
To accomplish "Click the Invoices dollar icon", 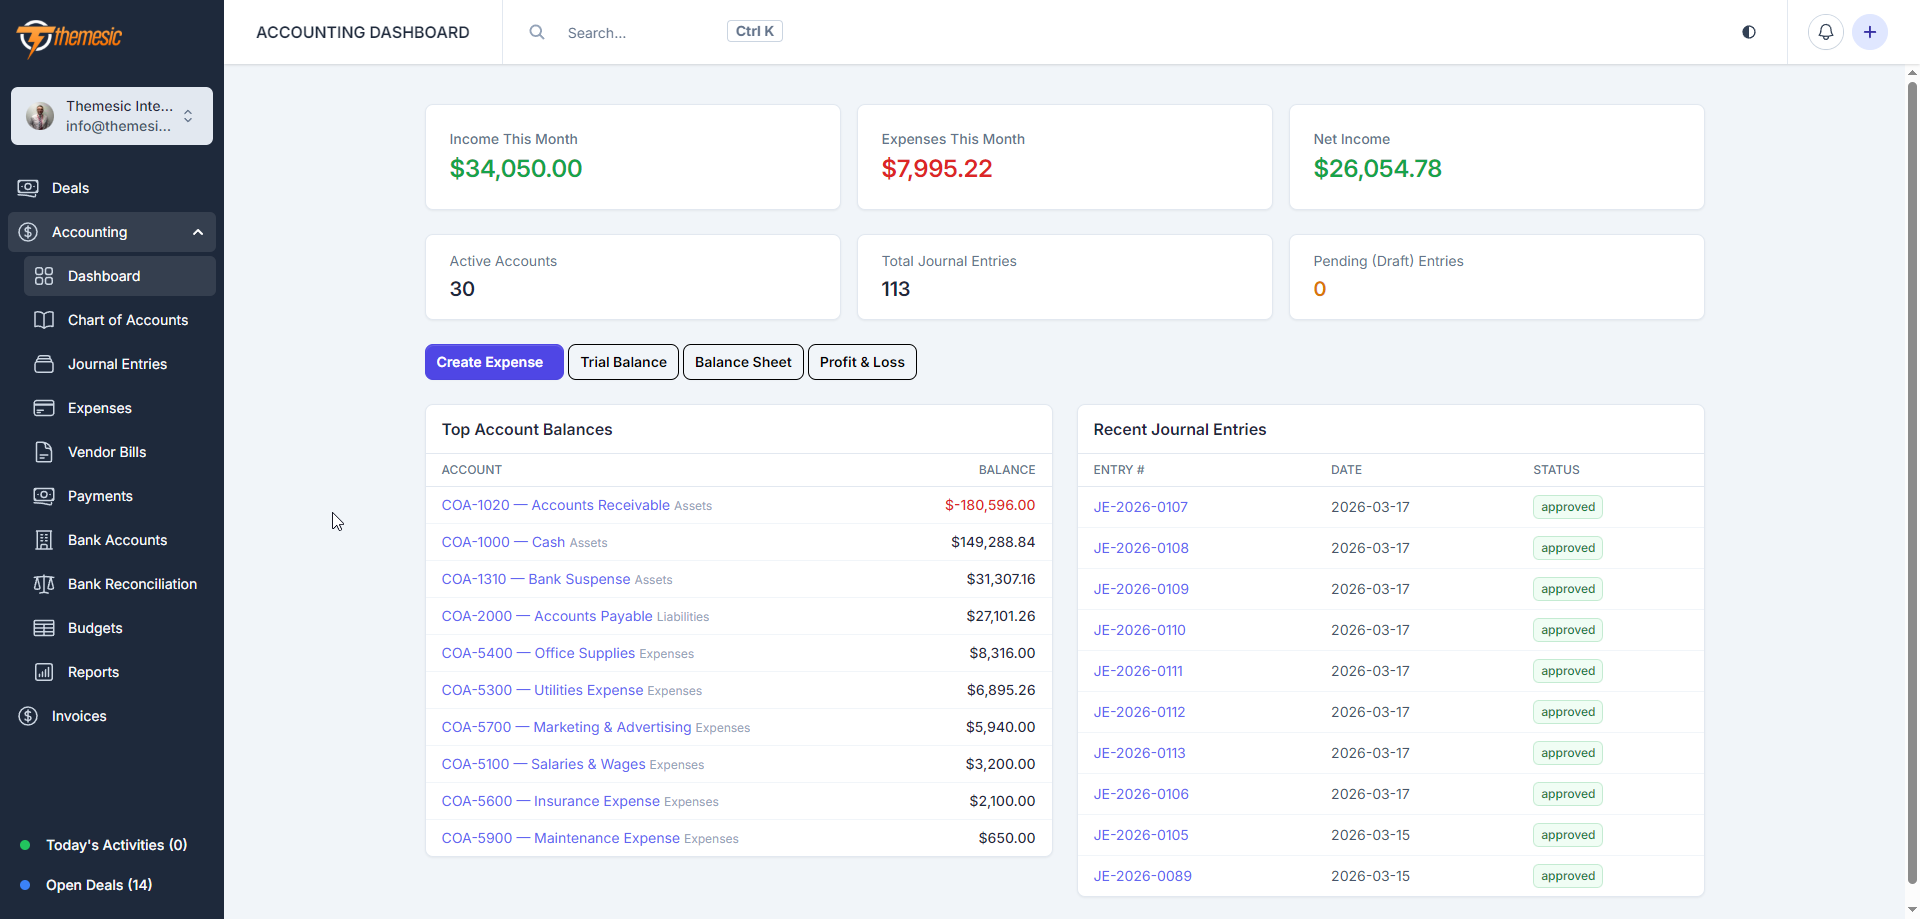I will click(27, 716).
